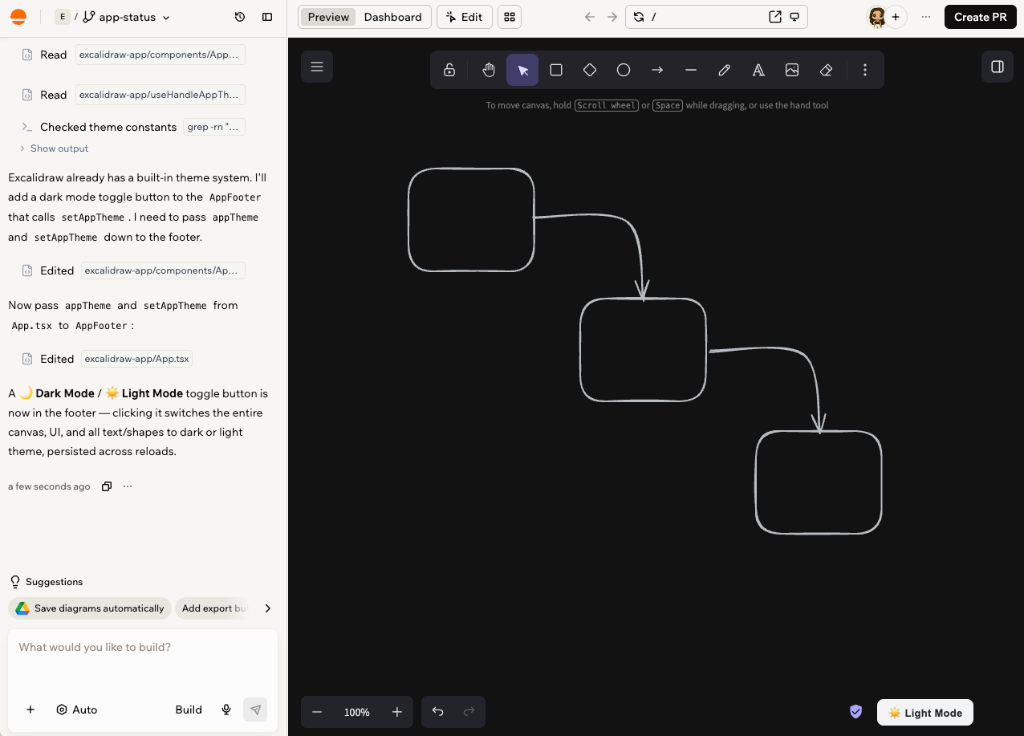Select the Diamond shape tool
This screenshot has width=1024, height=736.
coord(590,70)
